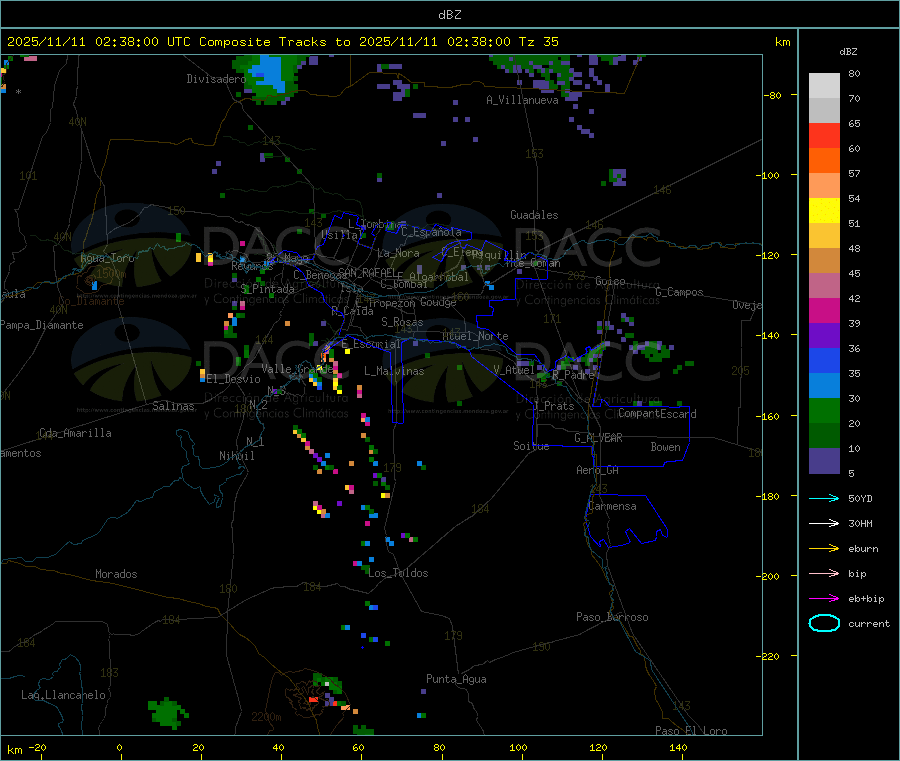Click the Soitue label
Screen dimensions: 900x761
coord(531,446)
